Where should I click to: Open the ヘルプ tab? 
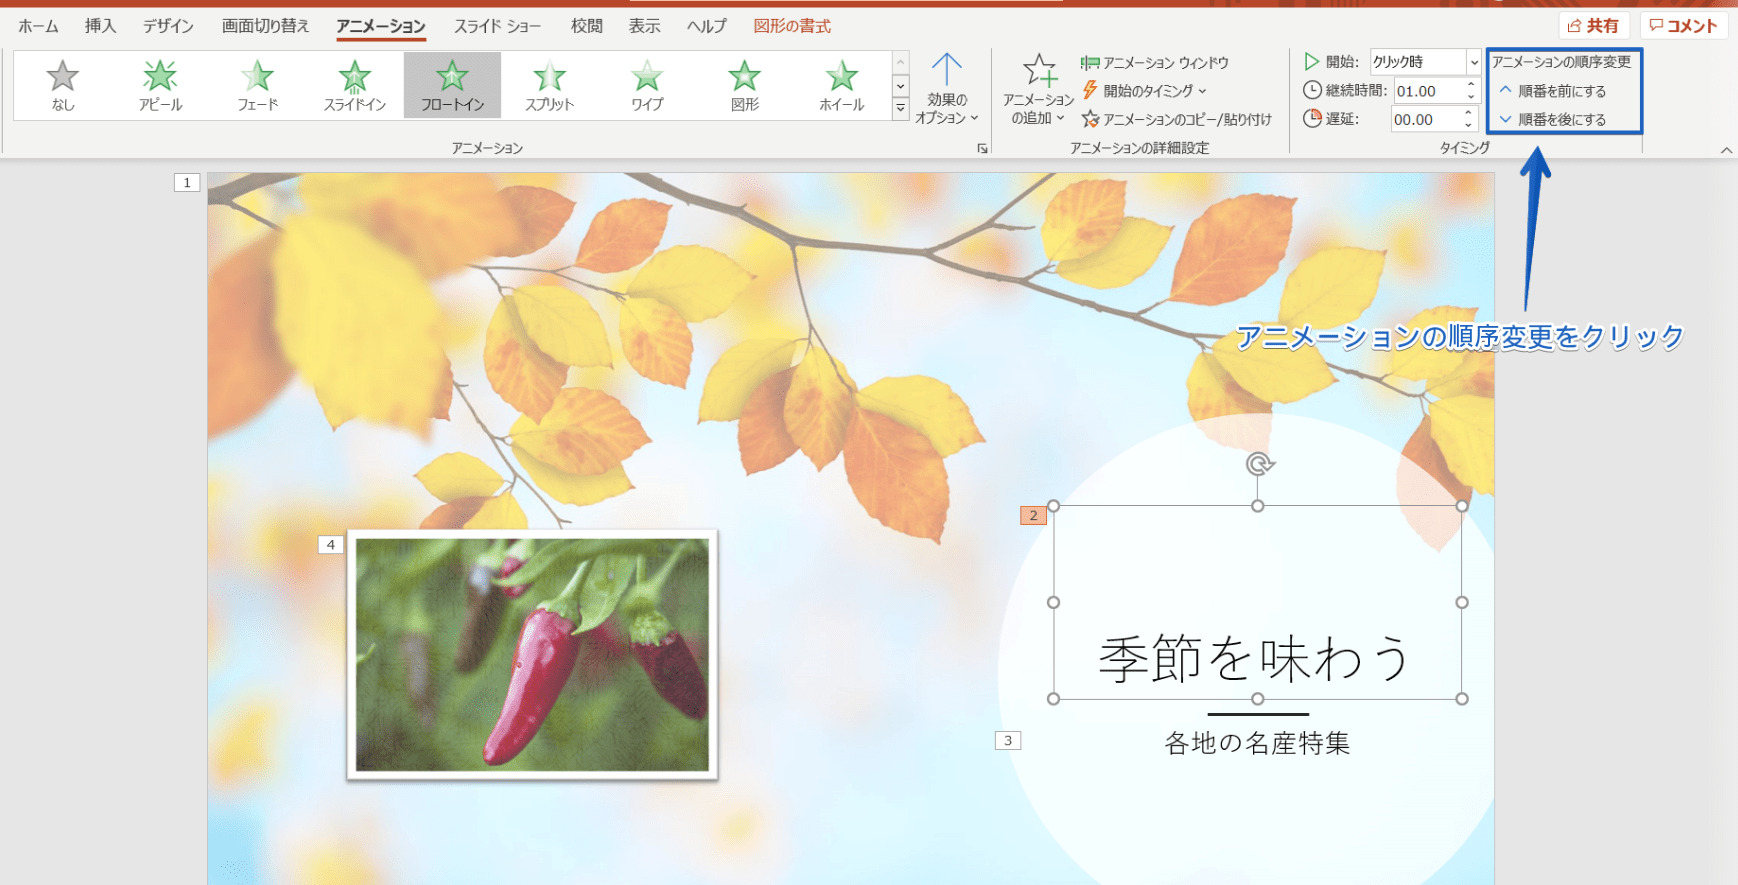click(707, 26)
